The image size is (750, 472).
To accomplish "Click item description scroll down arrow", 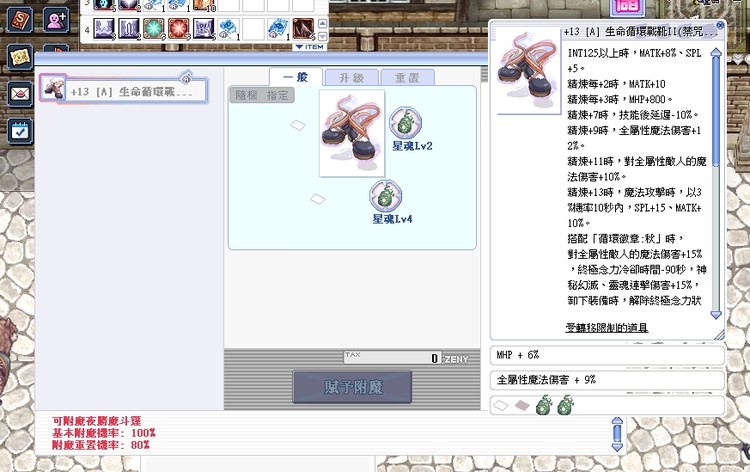I will coord(716,315).
